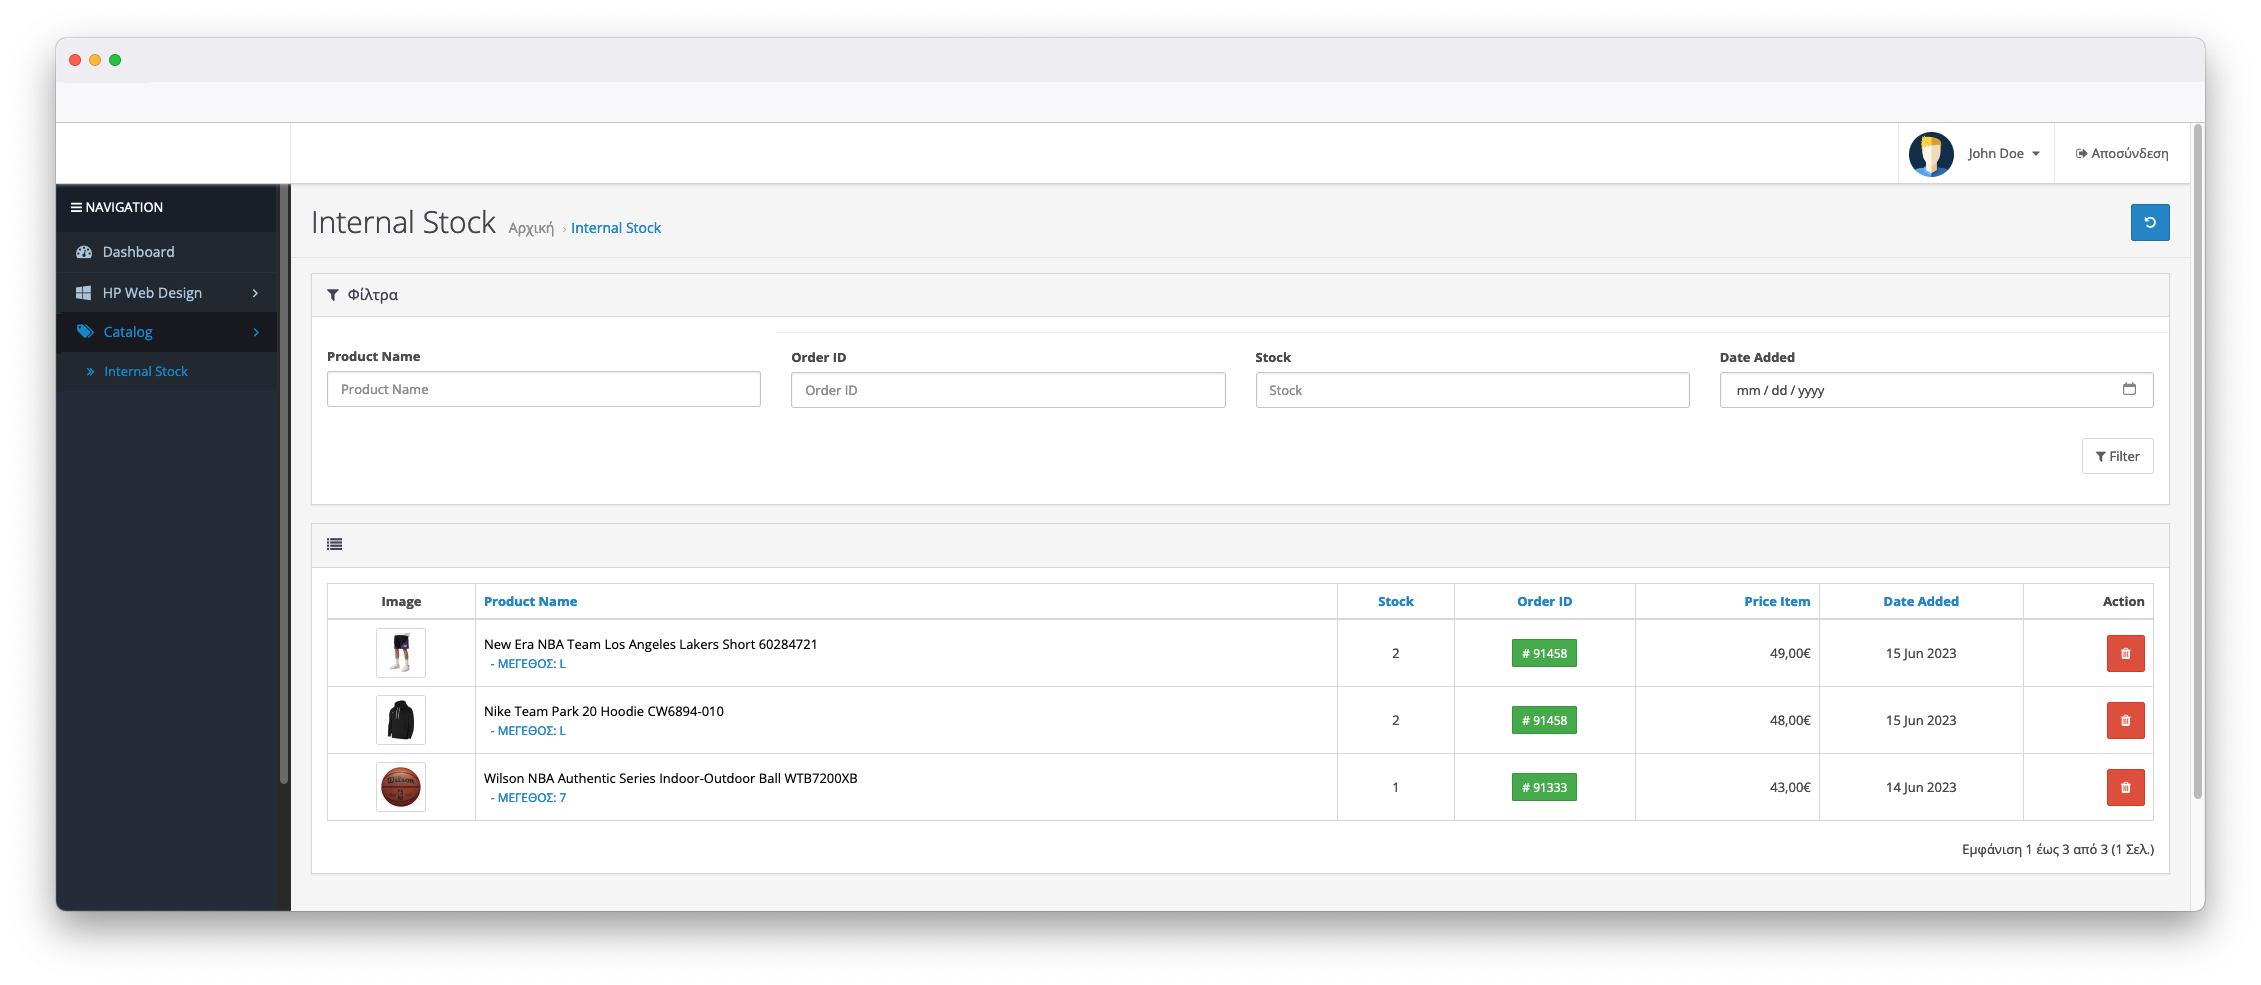The image size is (2261, 985).
Task: Click the basketball product thumbnail
Action: coord(401,788)
